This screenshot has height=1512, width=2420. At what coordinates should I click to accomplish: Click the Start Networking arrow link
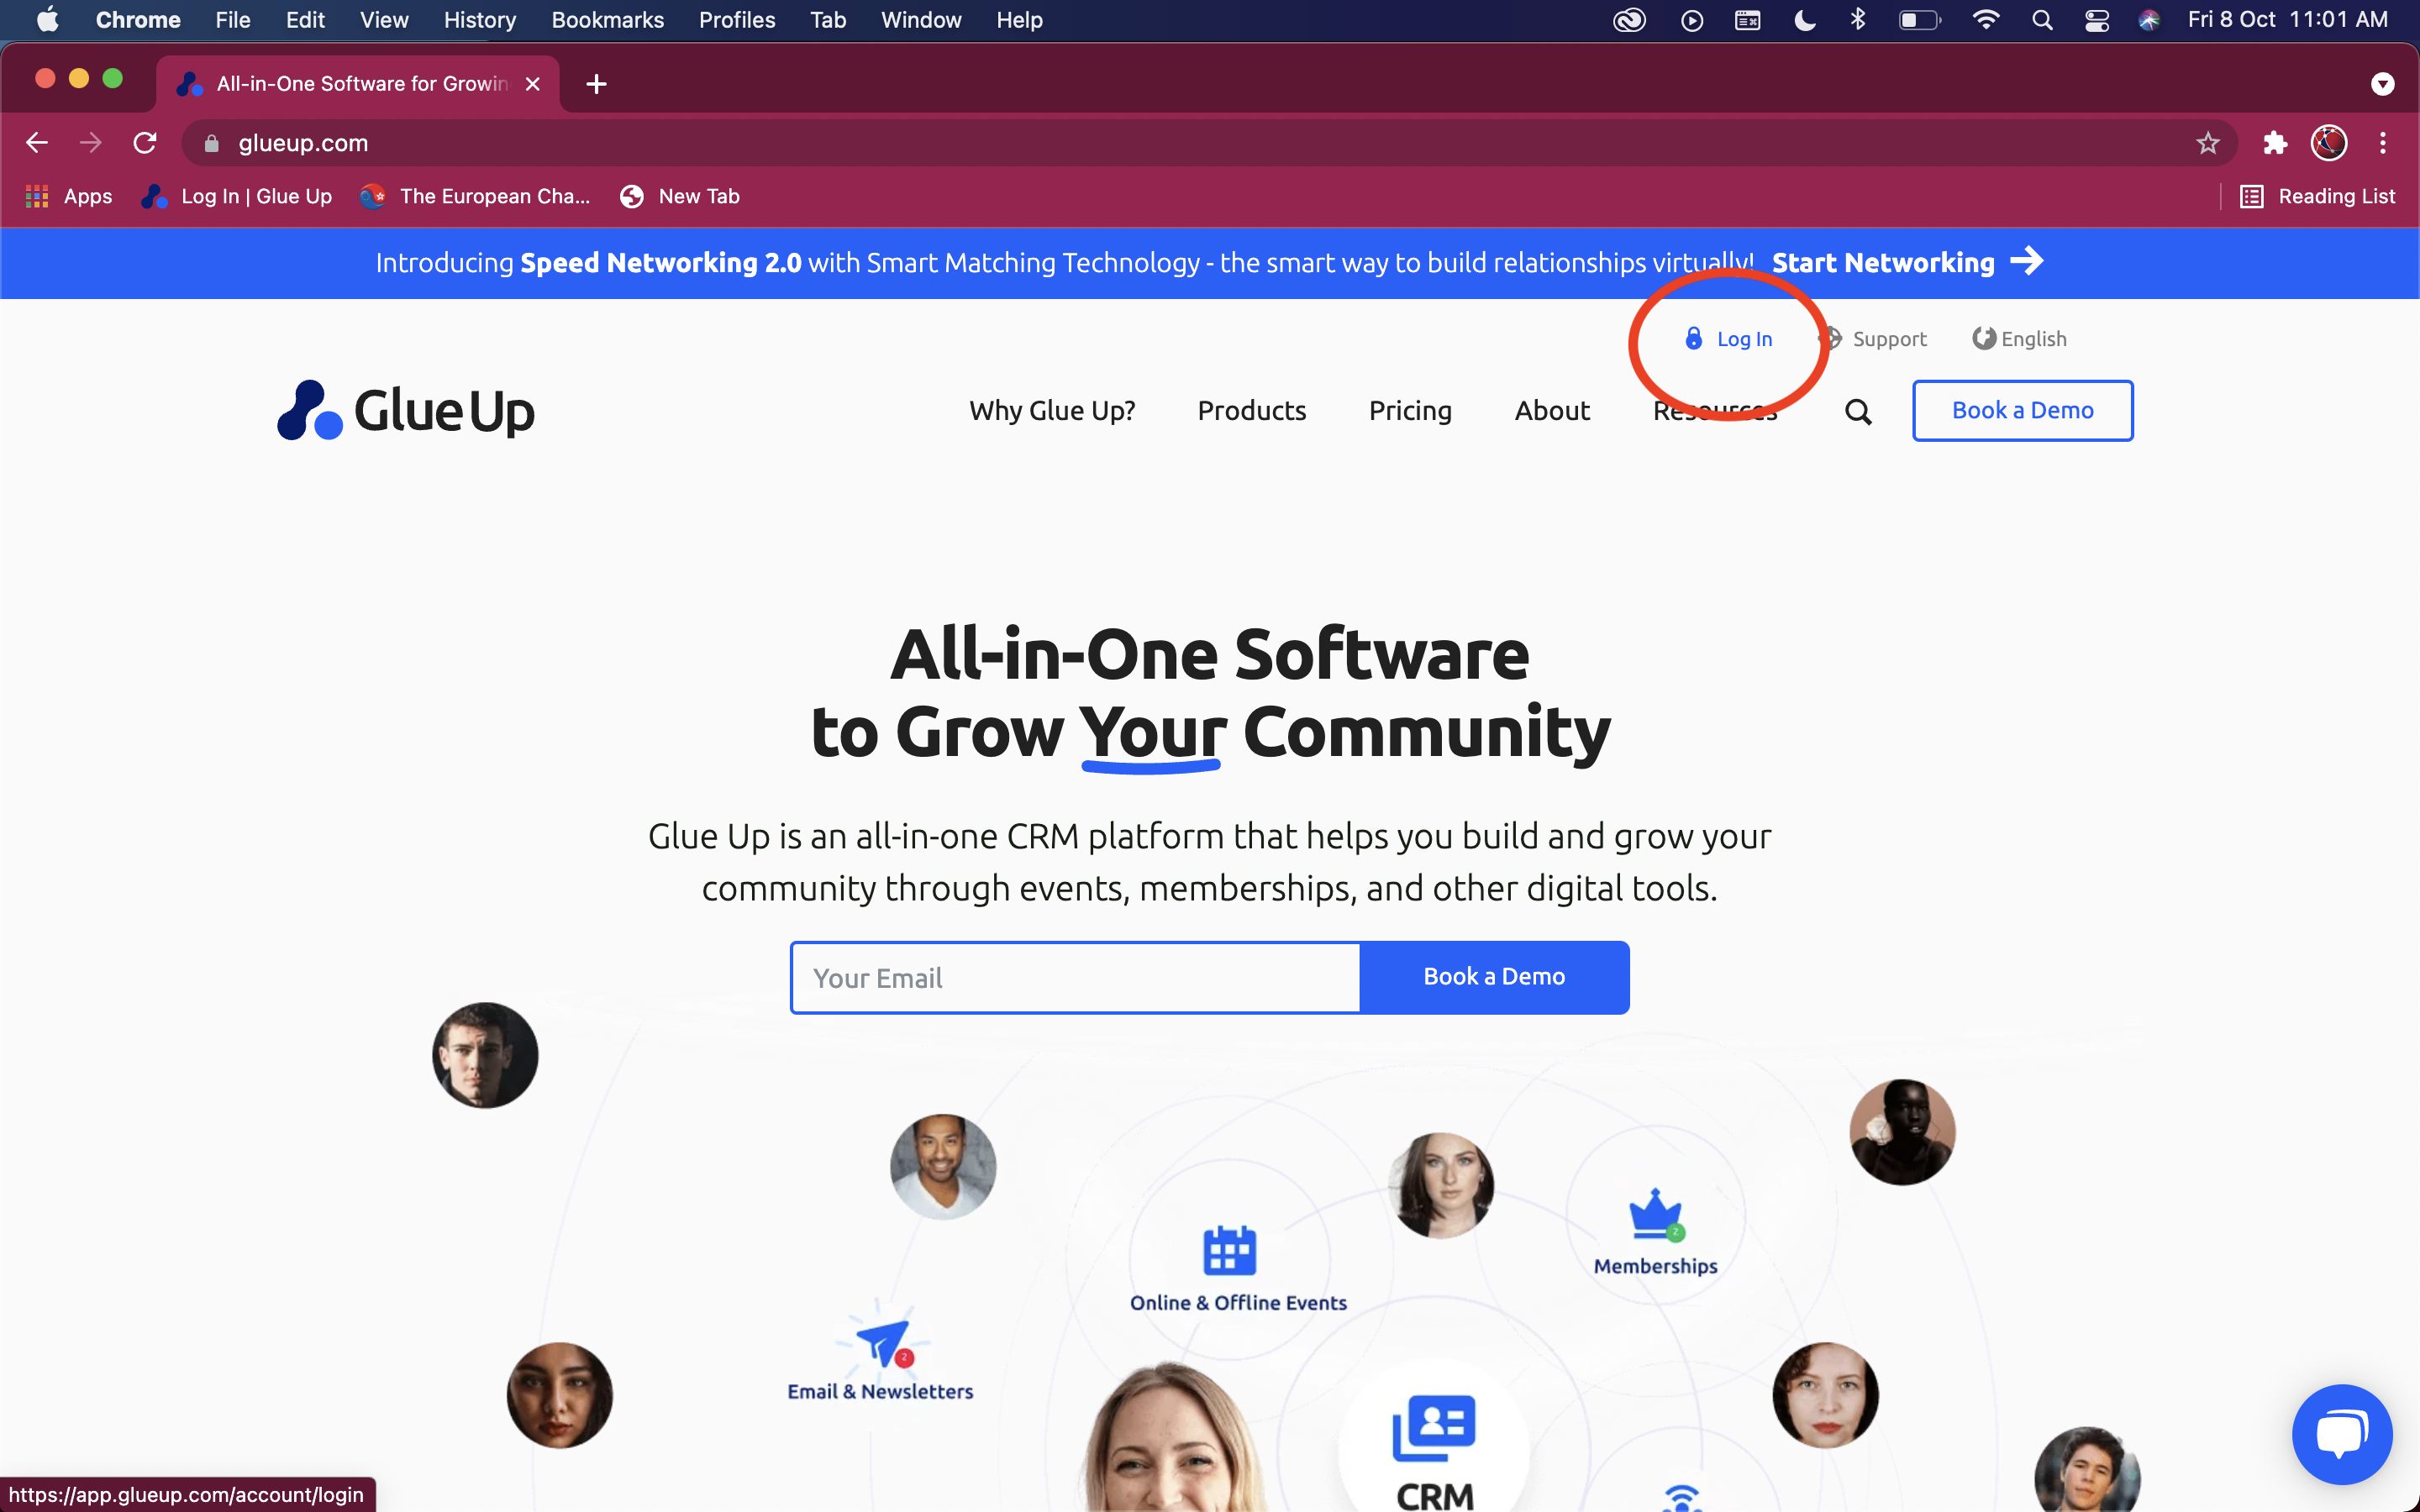[x=2028, y=261]
